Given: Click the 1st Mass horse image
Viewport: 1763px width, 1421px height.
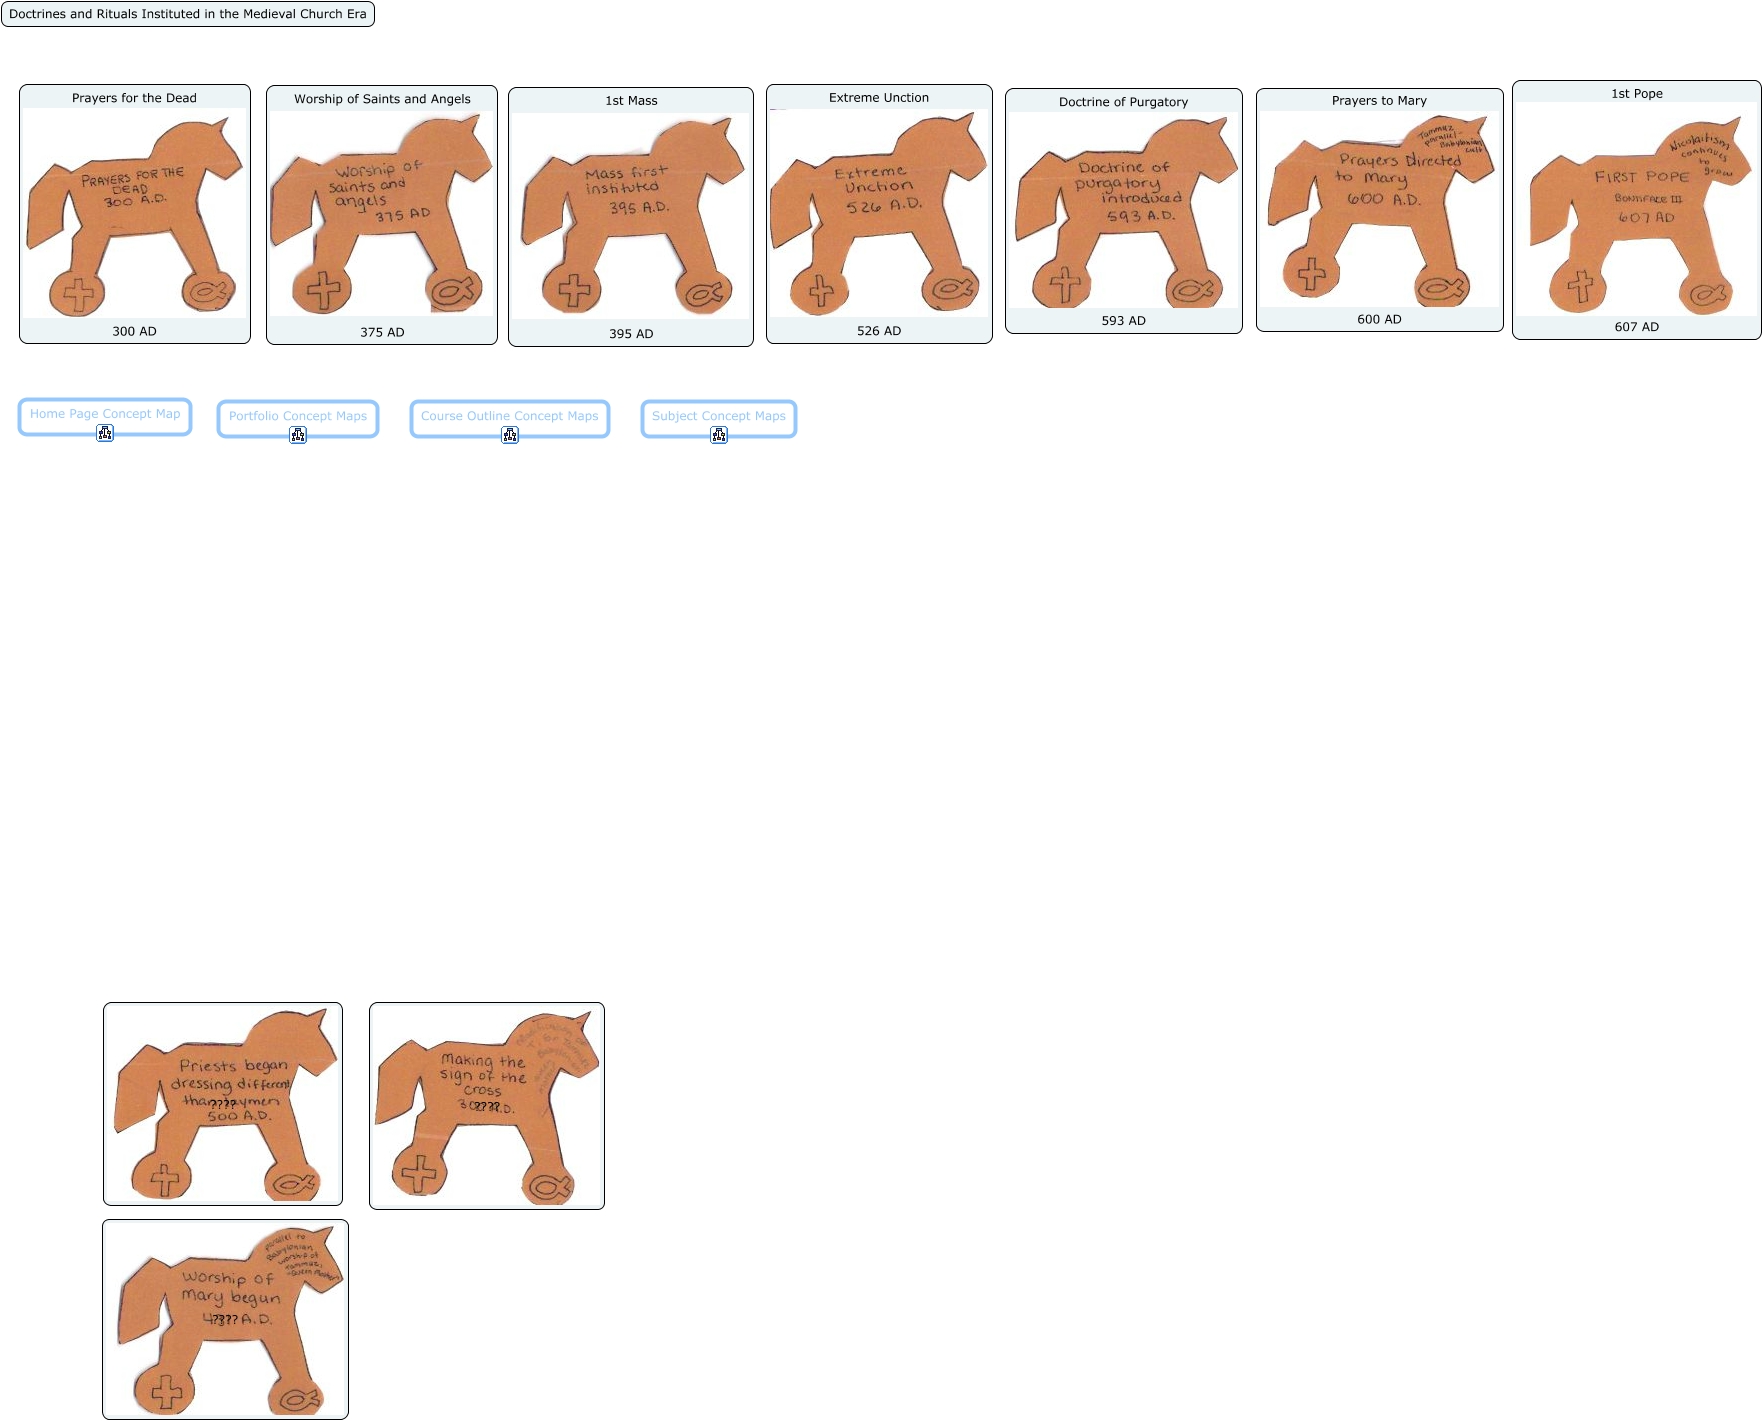Looking at the screenshot, I should (631, 215).
